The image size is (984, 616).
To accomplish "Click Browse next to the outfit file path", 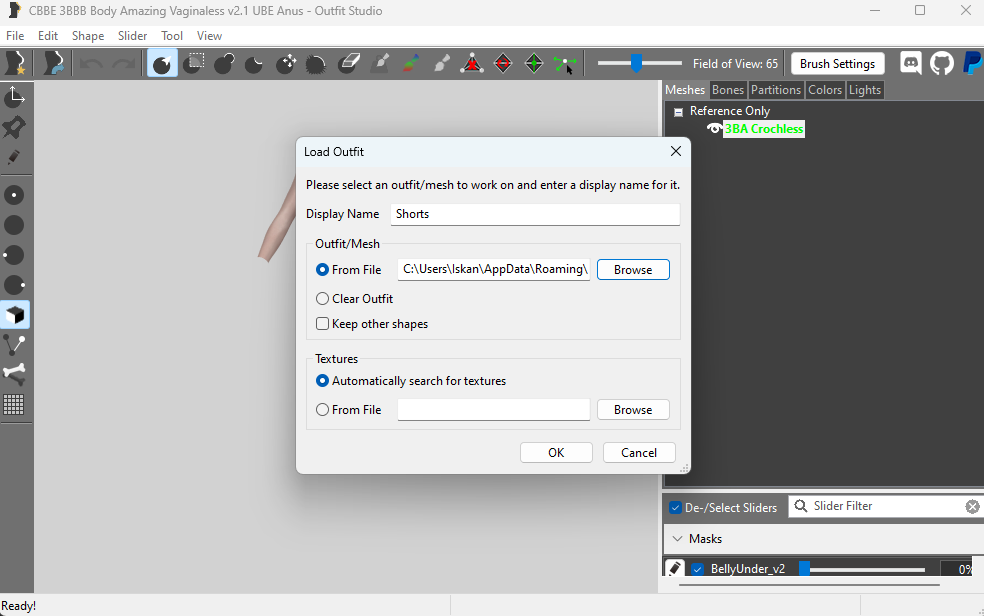I will click(x=633, y=270).
